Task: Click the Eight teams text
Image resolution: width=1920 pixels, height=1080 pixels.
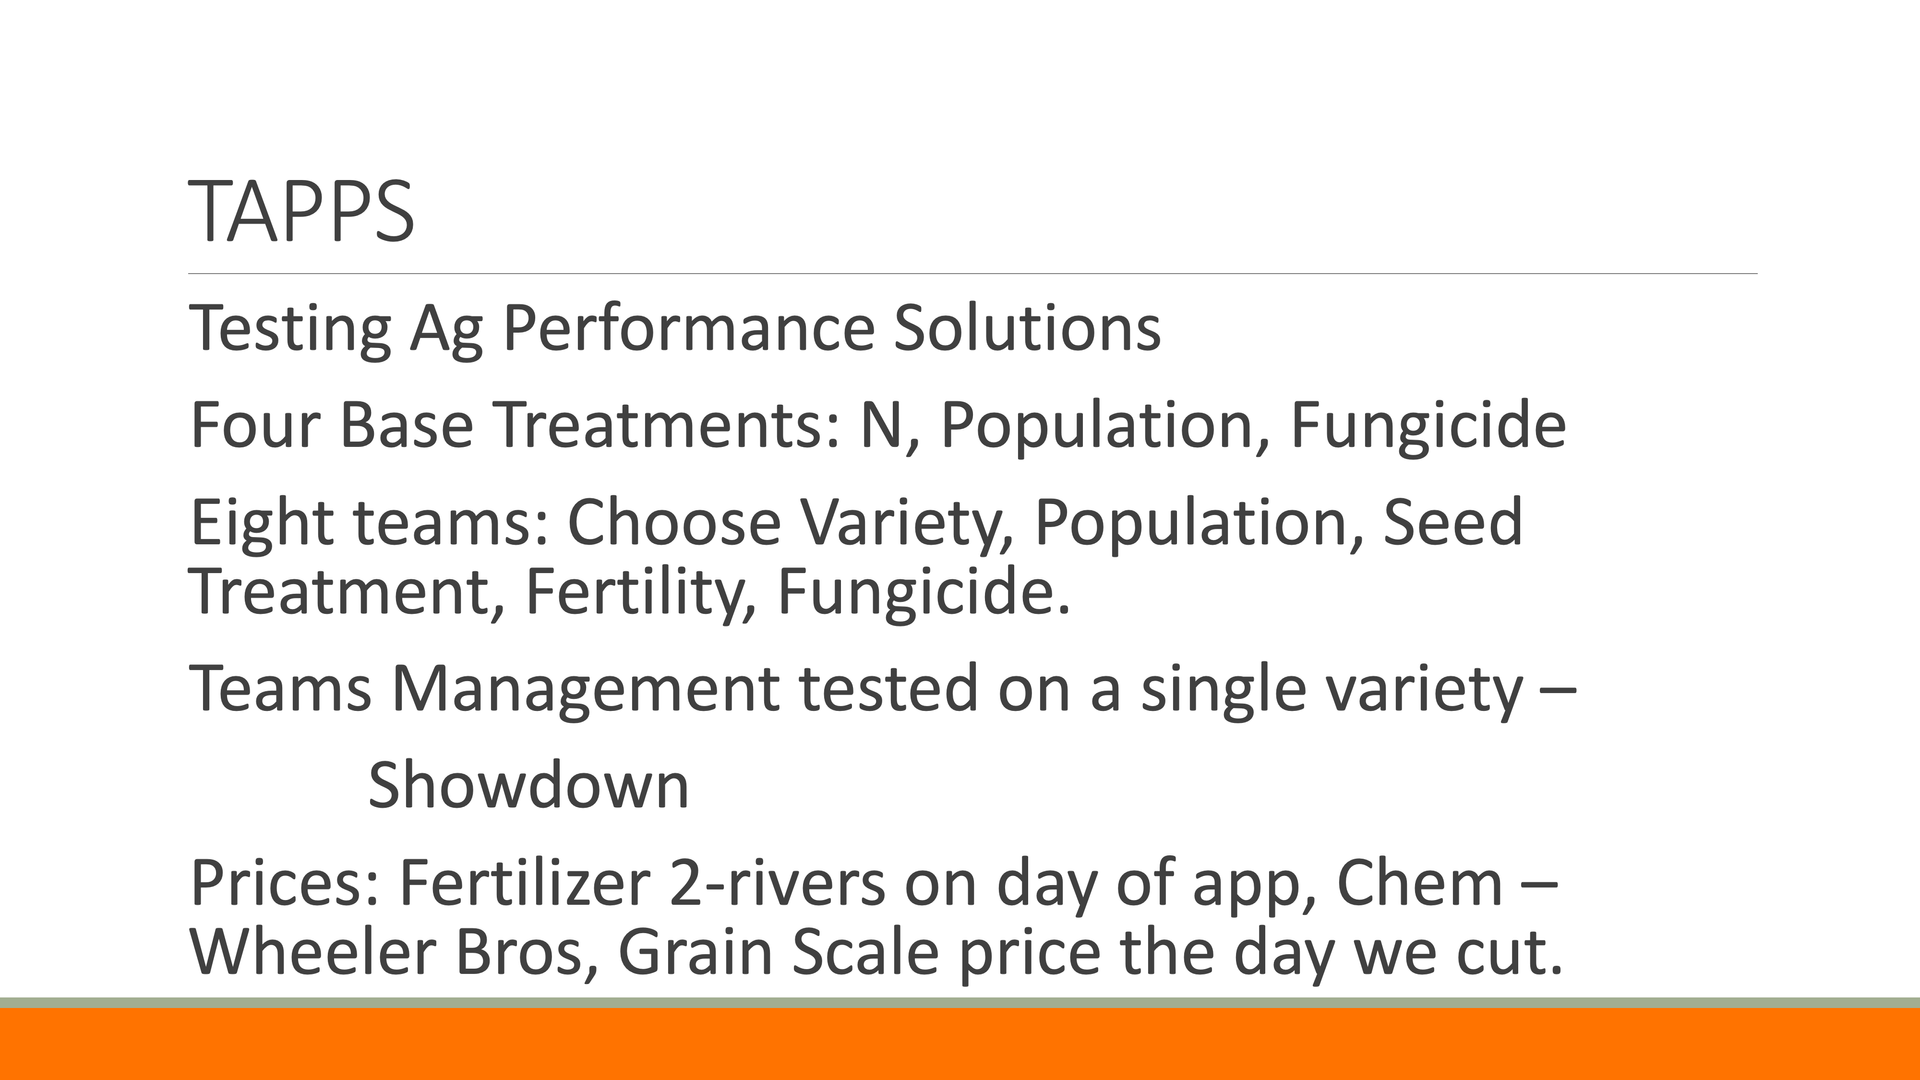Action: coord(369,522)
